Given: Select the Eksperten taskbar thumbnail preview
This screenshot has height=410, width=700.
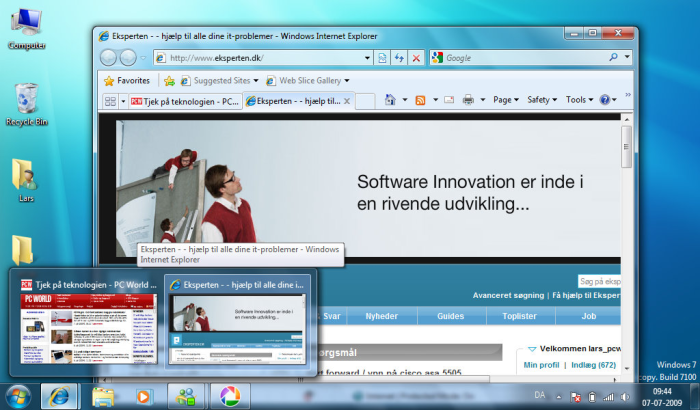Looking at the screenshot, I should click(238, 322).
